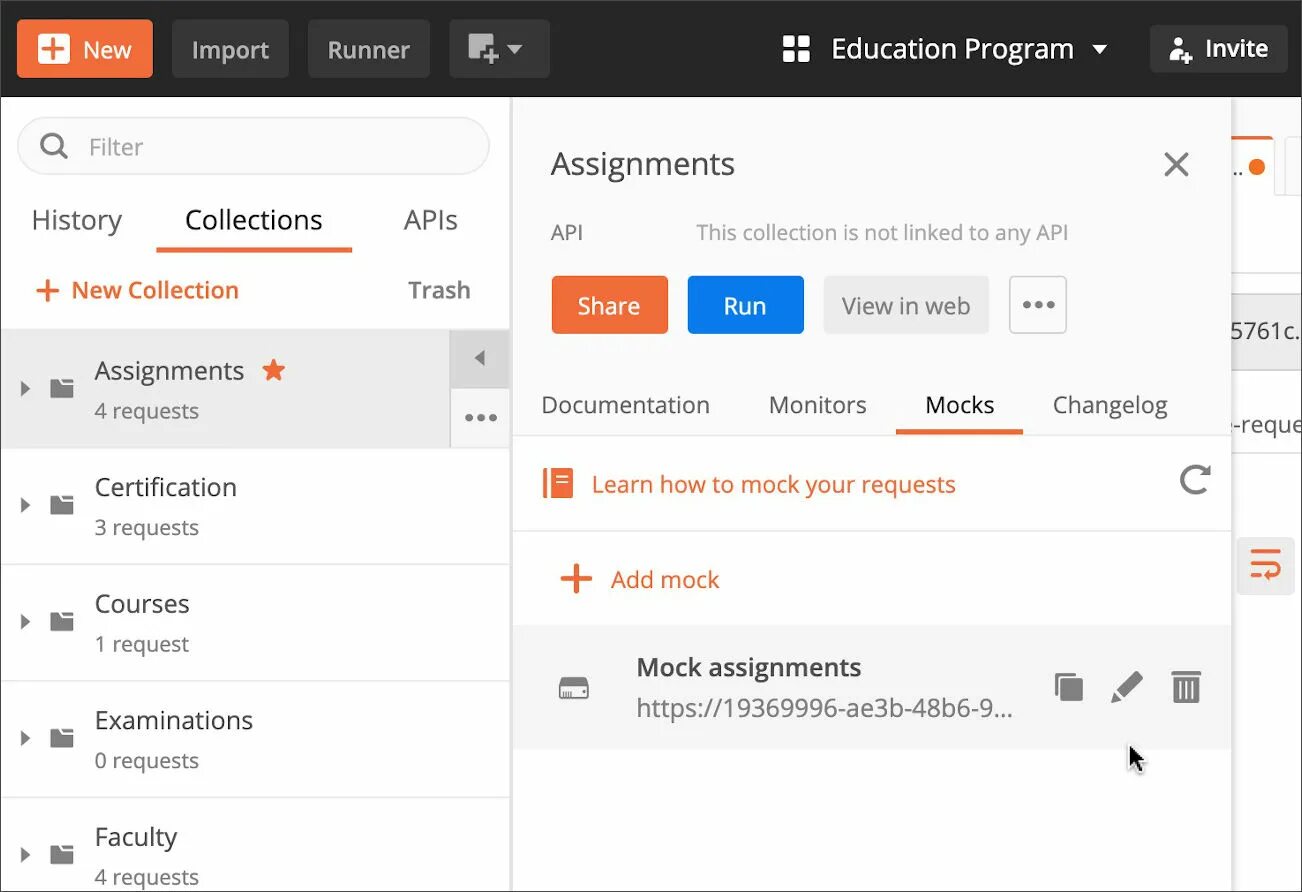
Task: Click the blue Run button
Action: [x=745, y=305]
